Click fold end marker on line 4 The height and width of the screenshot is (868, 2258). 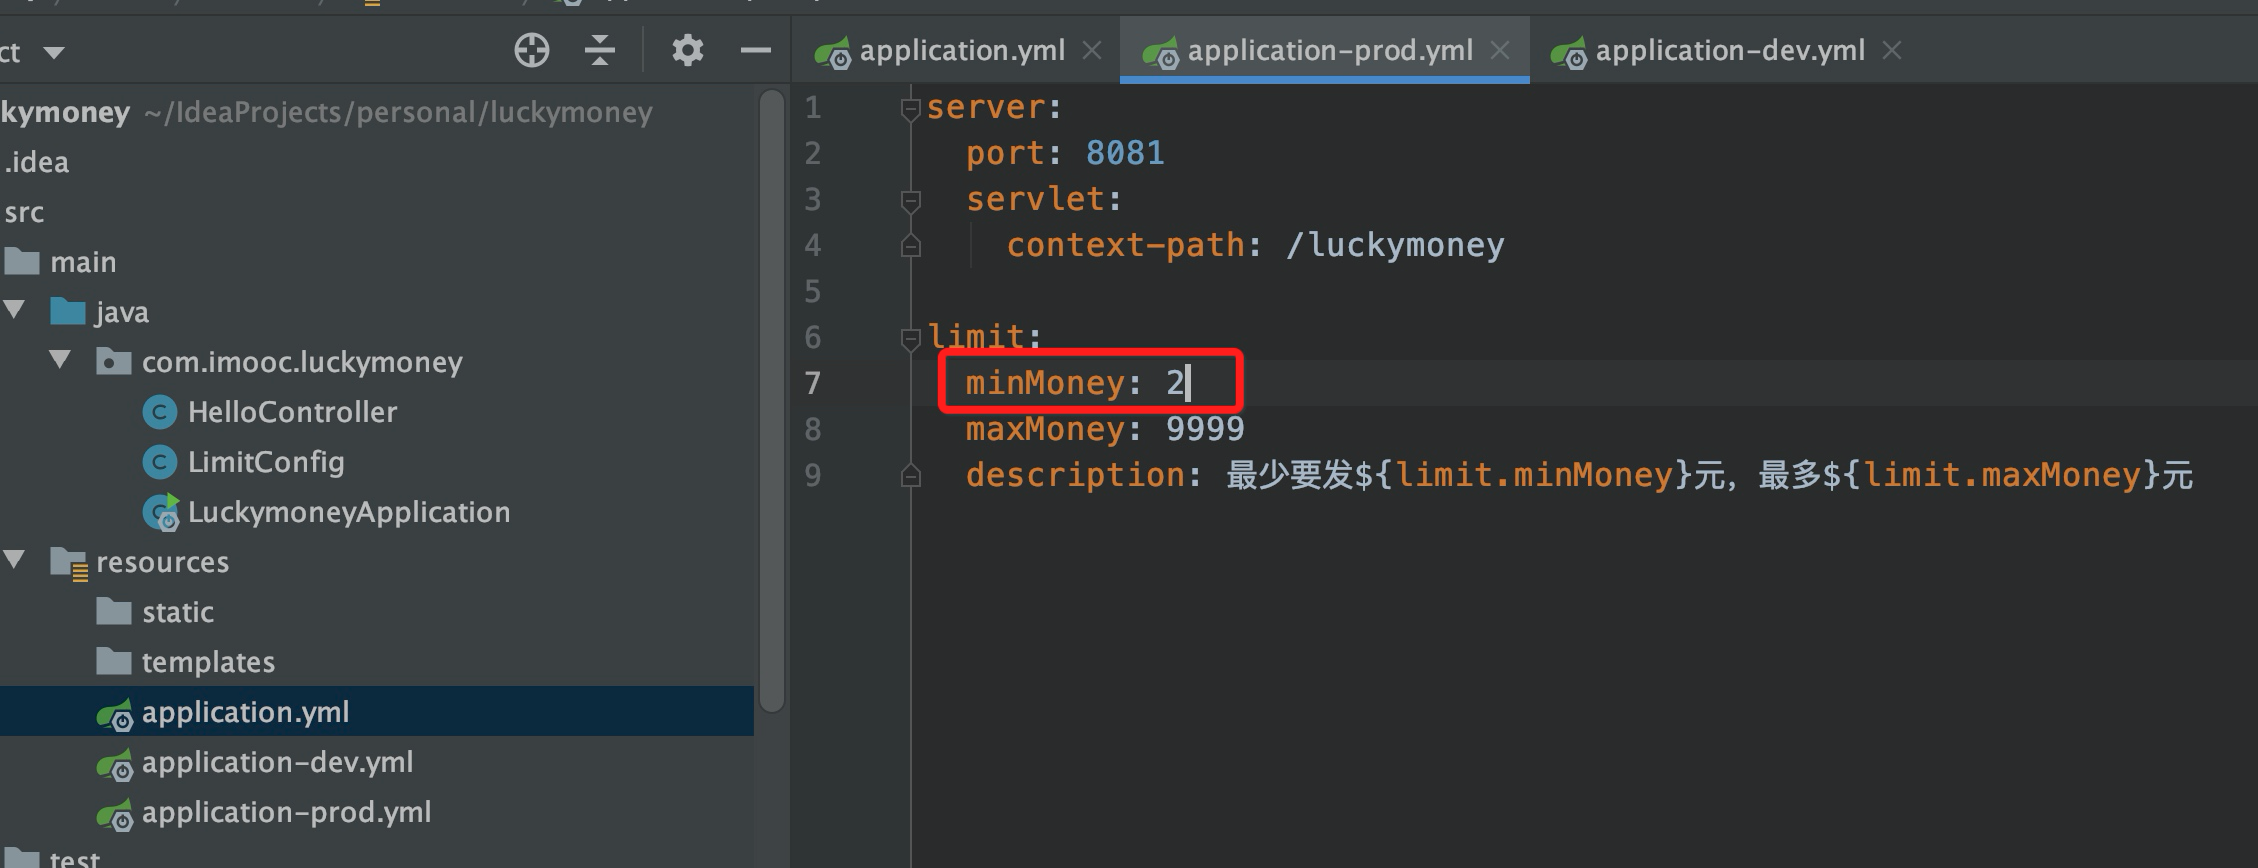pyautogui.click(x=910, y=245)
